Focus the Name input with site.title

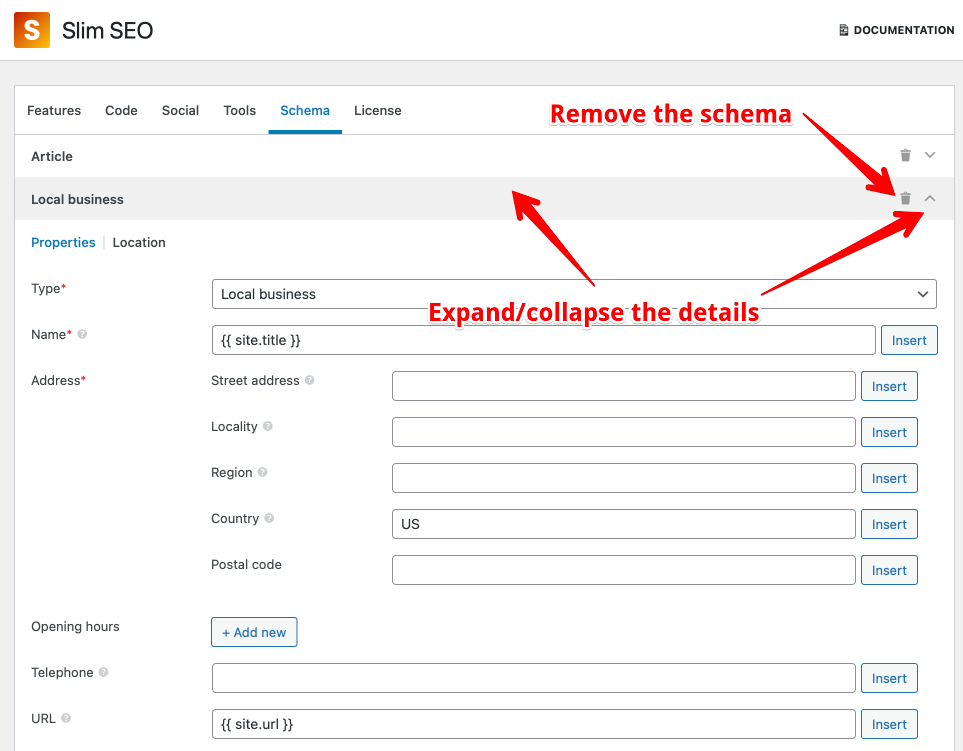[x=544, y=340]
